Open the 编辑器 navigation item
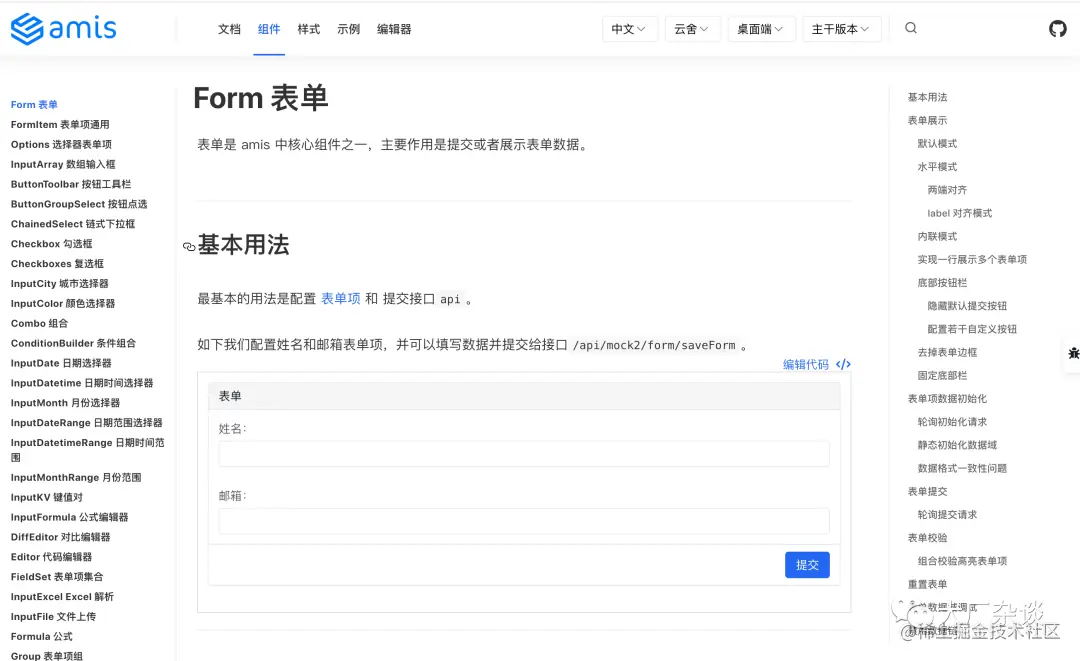This screenshot has height=661, width=1080. pos(393,29)
